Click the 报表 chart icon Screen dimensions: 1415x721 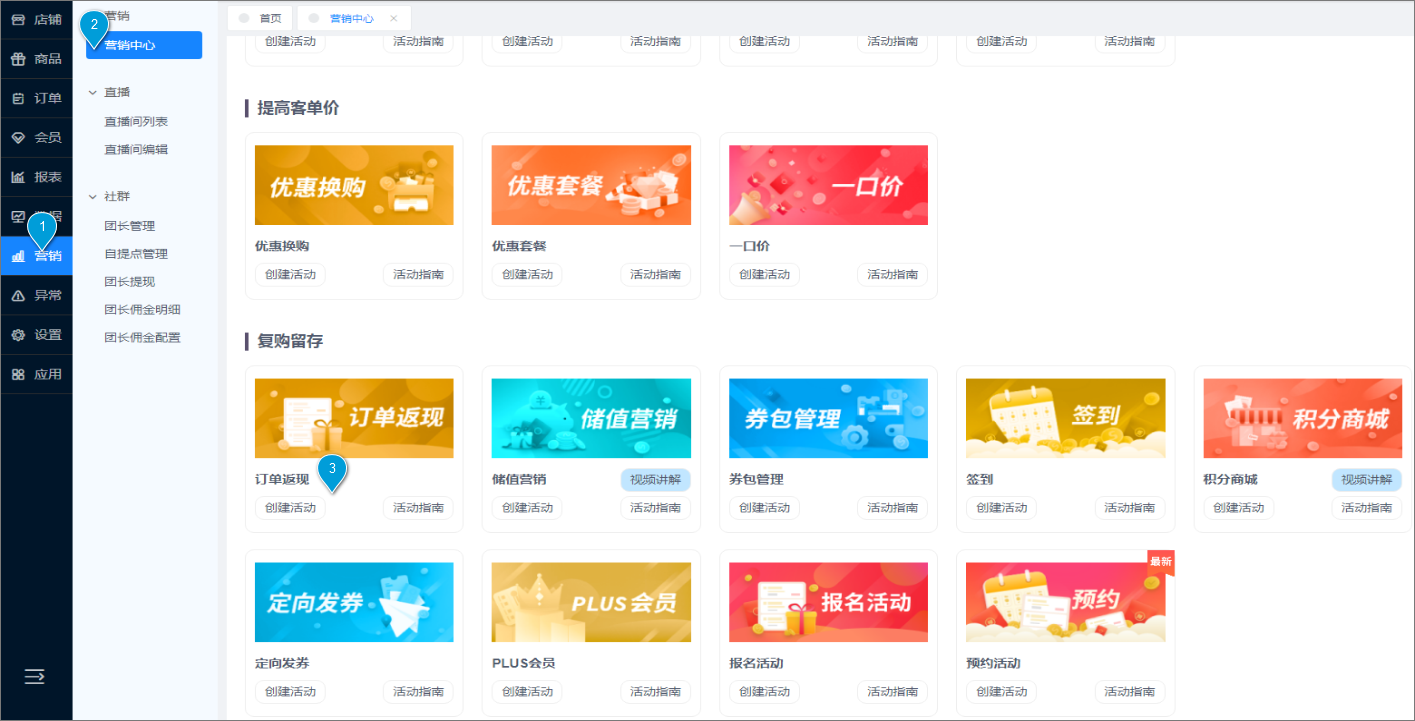18,177
